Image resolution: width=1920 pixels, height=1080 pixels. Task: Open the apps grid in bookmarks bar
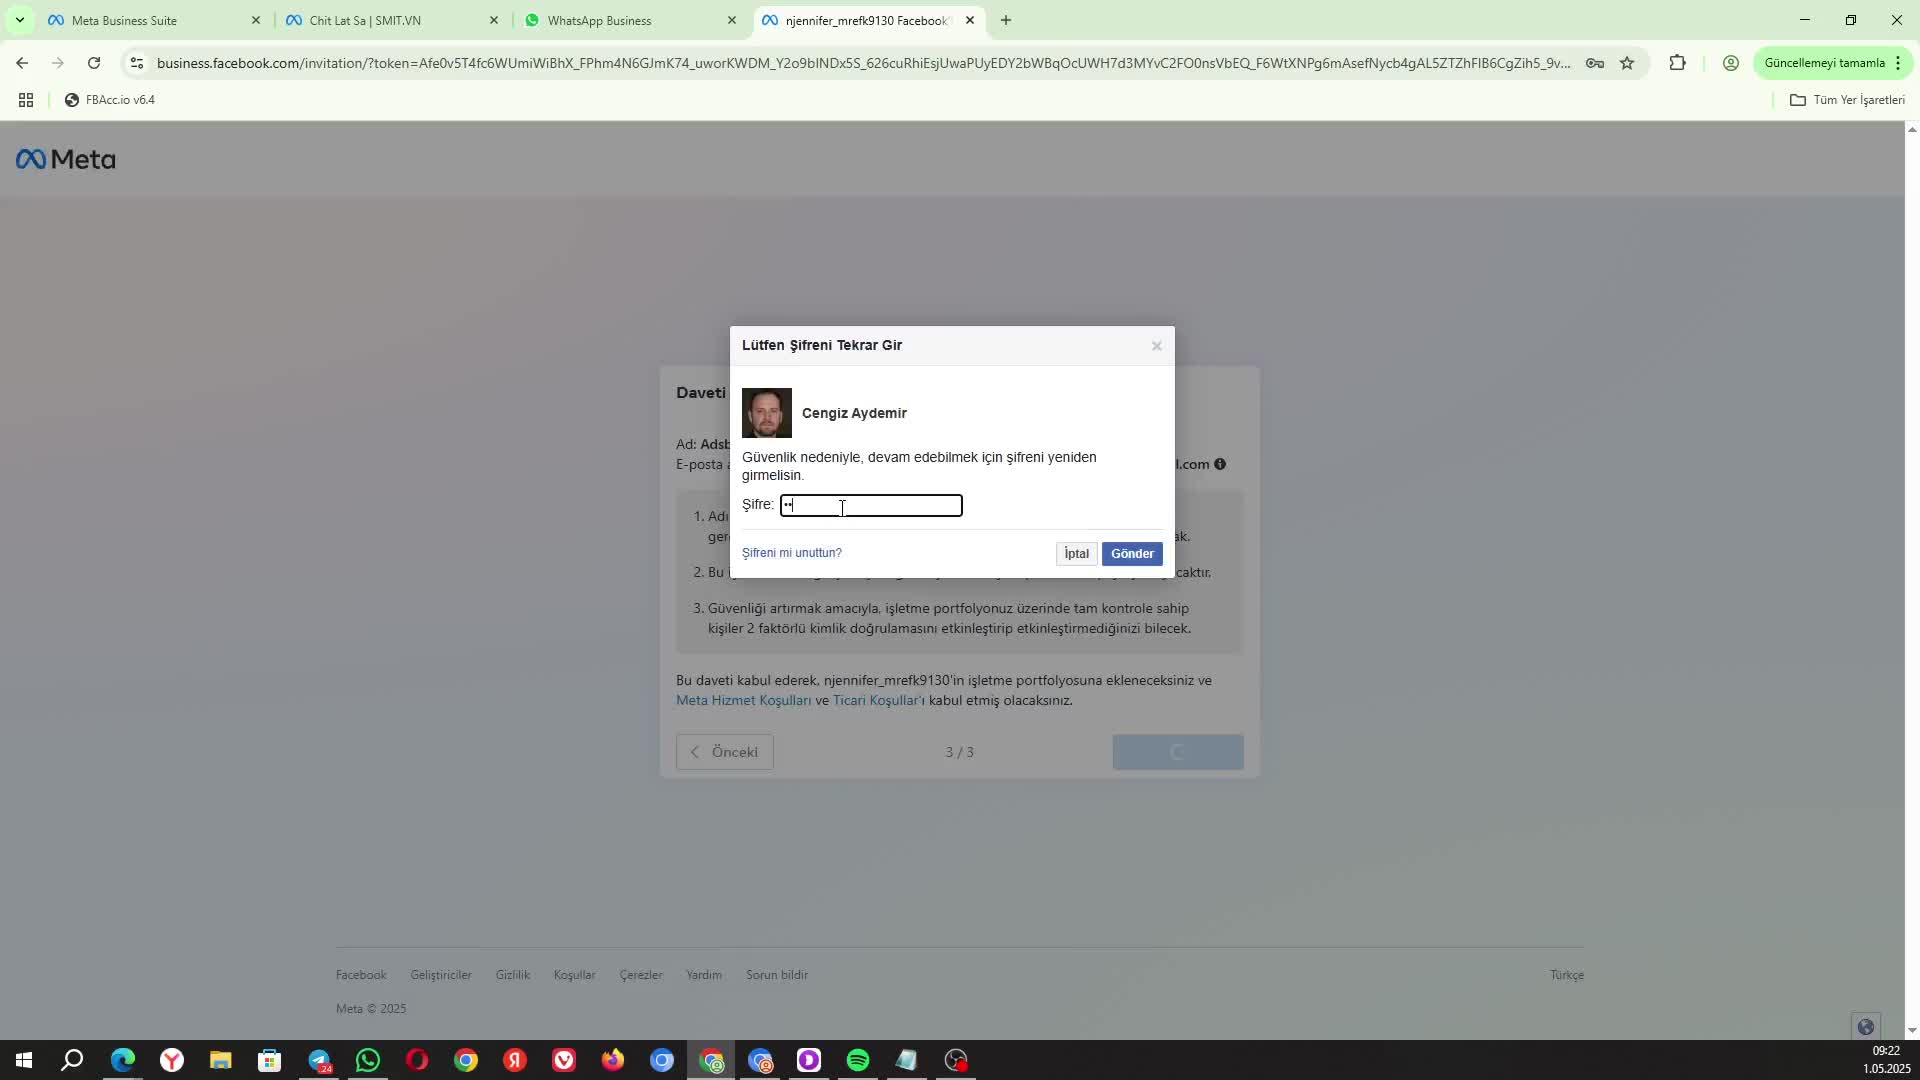[26, 100]
